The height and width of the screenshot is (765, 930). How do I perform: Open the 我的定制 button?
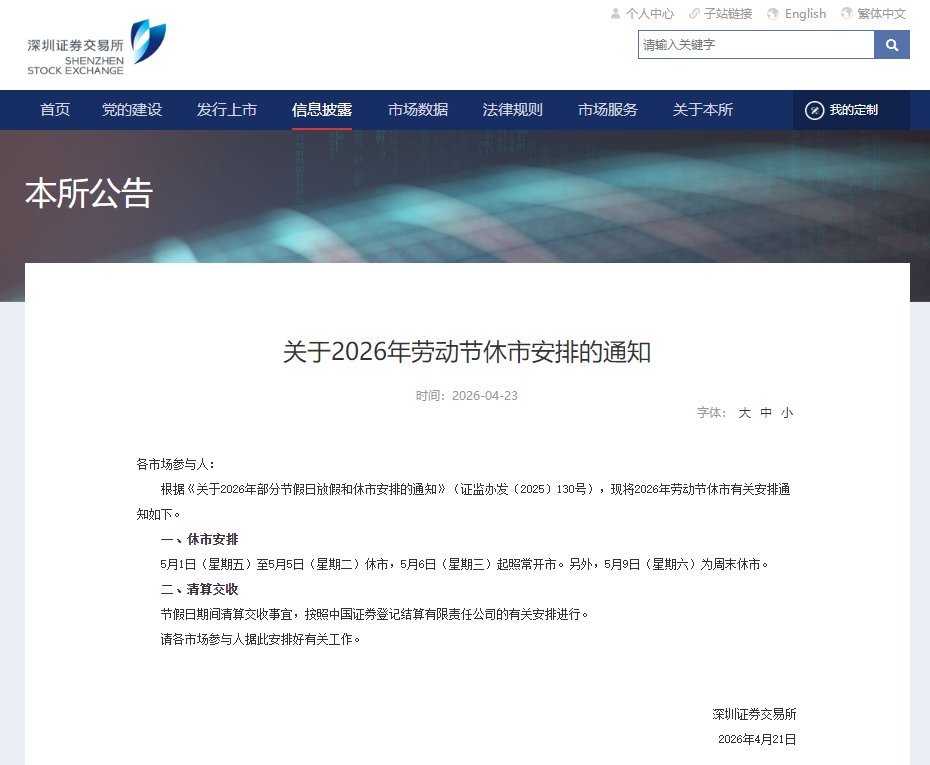853,110
